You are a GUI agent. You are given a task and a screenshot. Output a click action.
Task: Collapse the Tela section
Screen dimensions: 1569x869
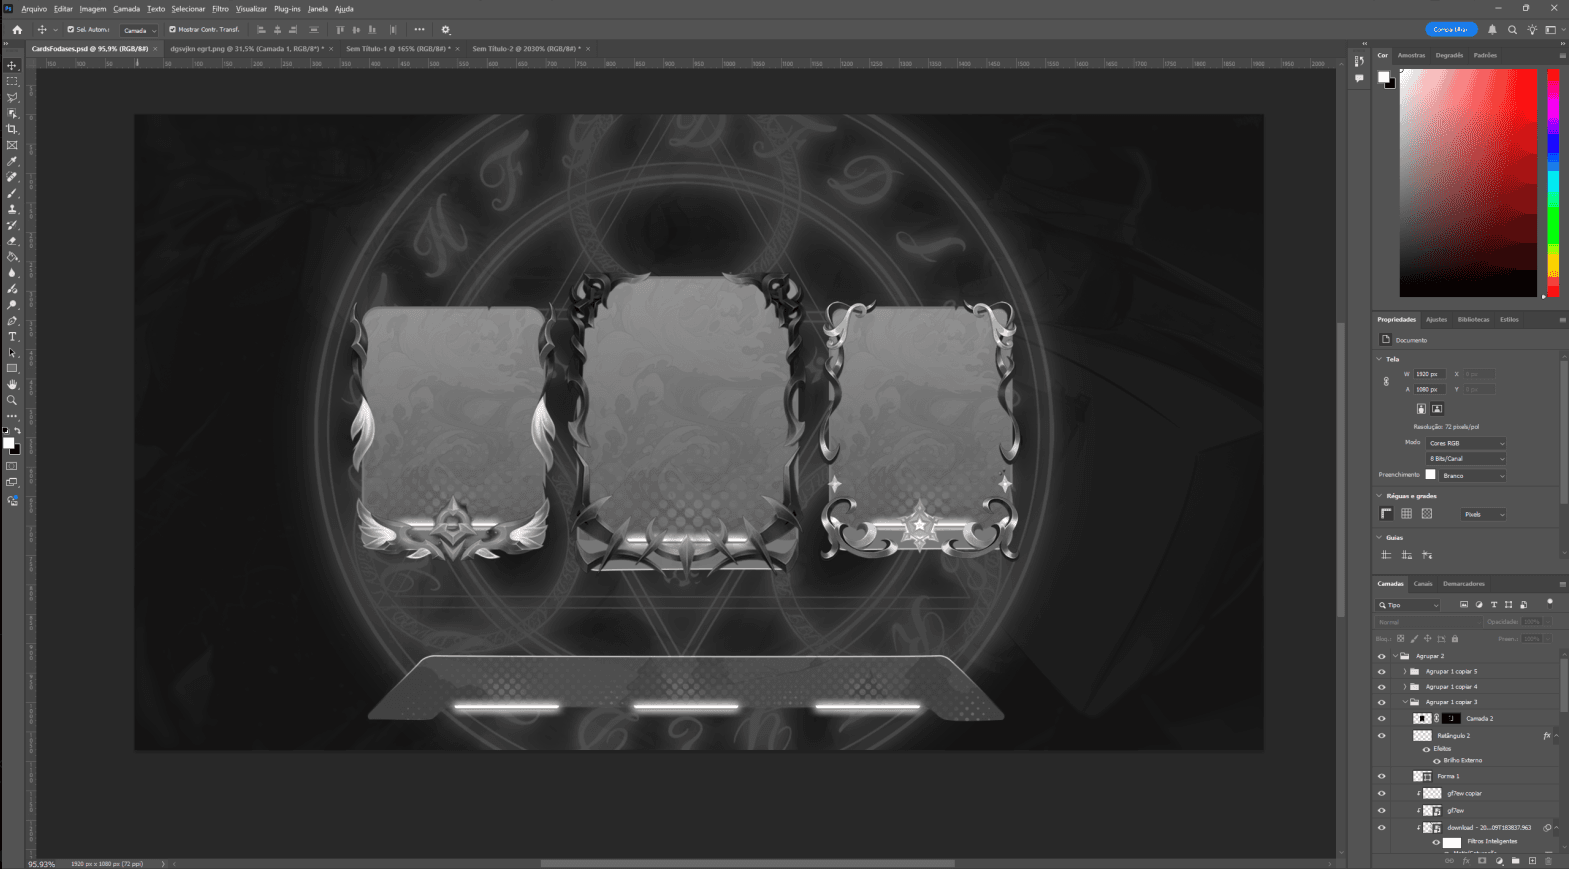tap(1380, 359)
